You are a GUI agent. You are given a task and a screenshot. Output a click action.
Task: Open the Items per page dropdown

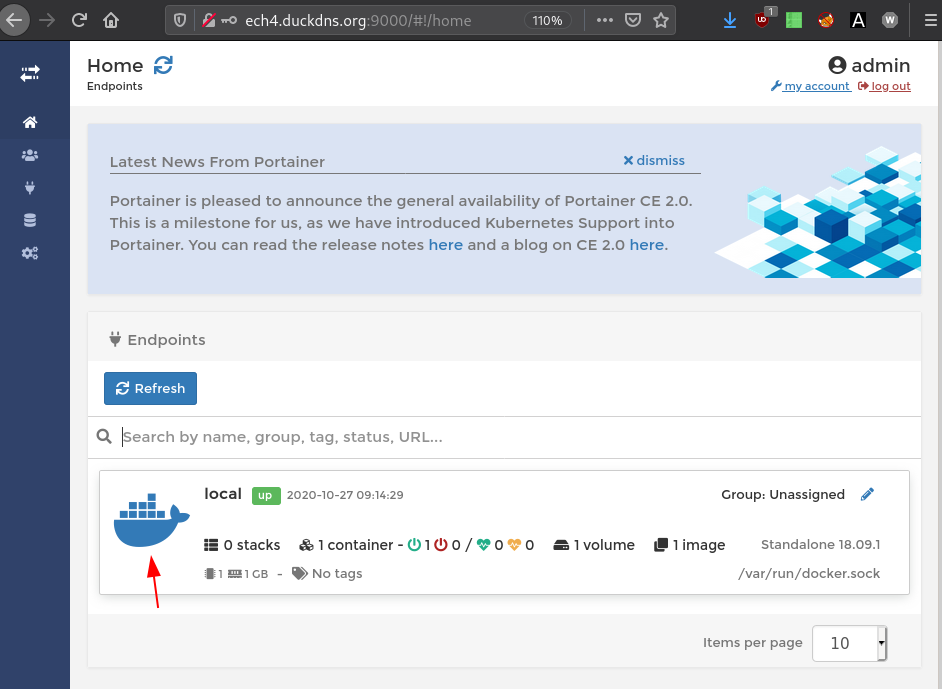[x=849, y=643]
